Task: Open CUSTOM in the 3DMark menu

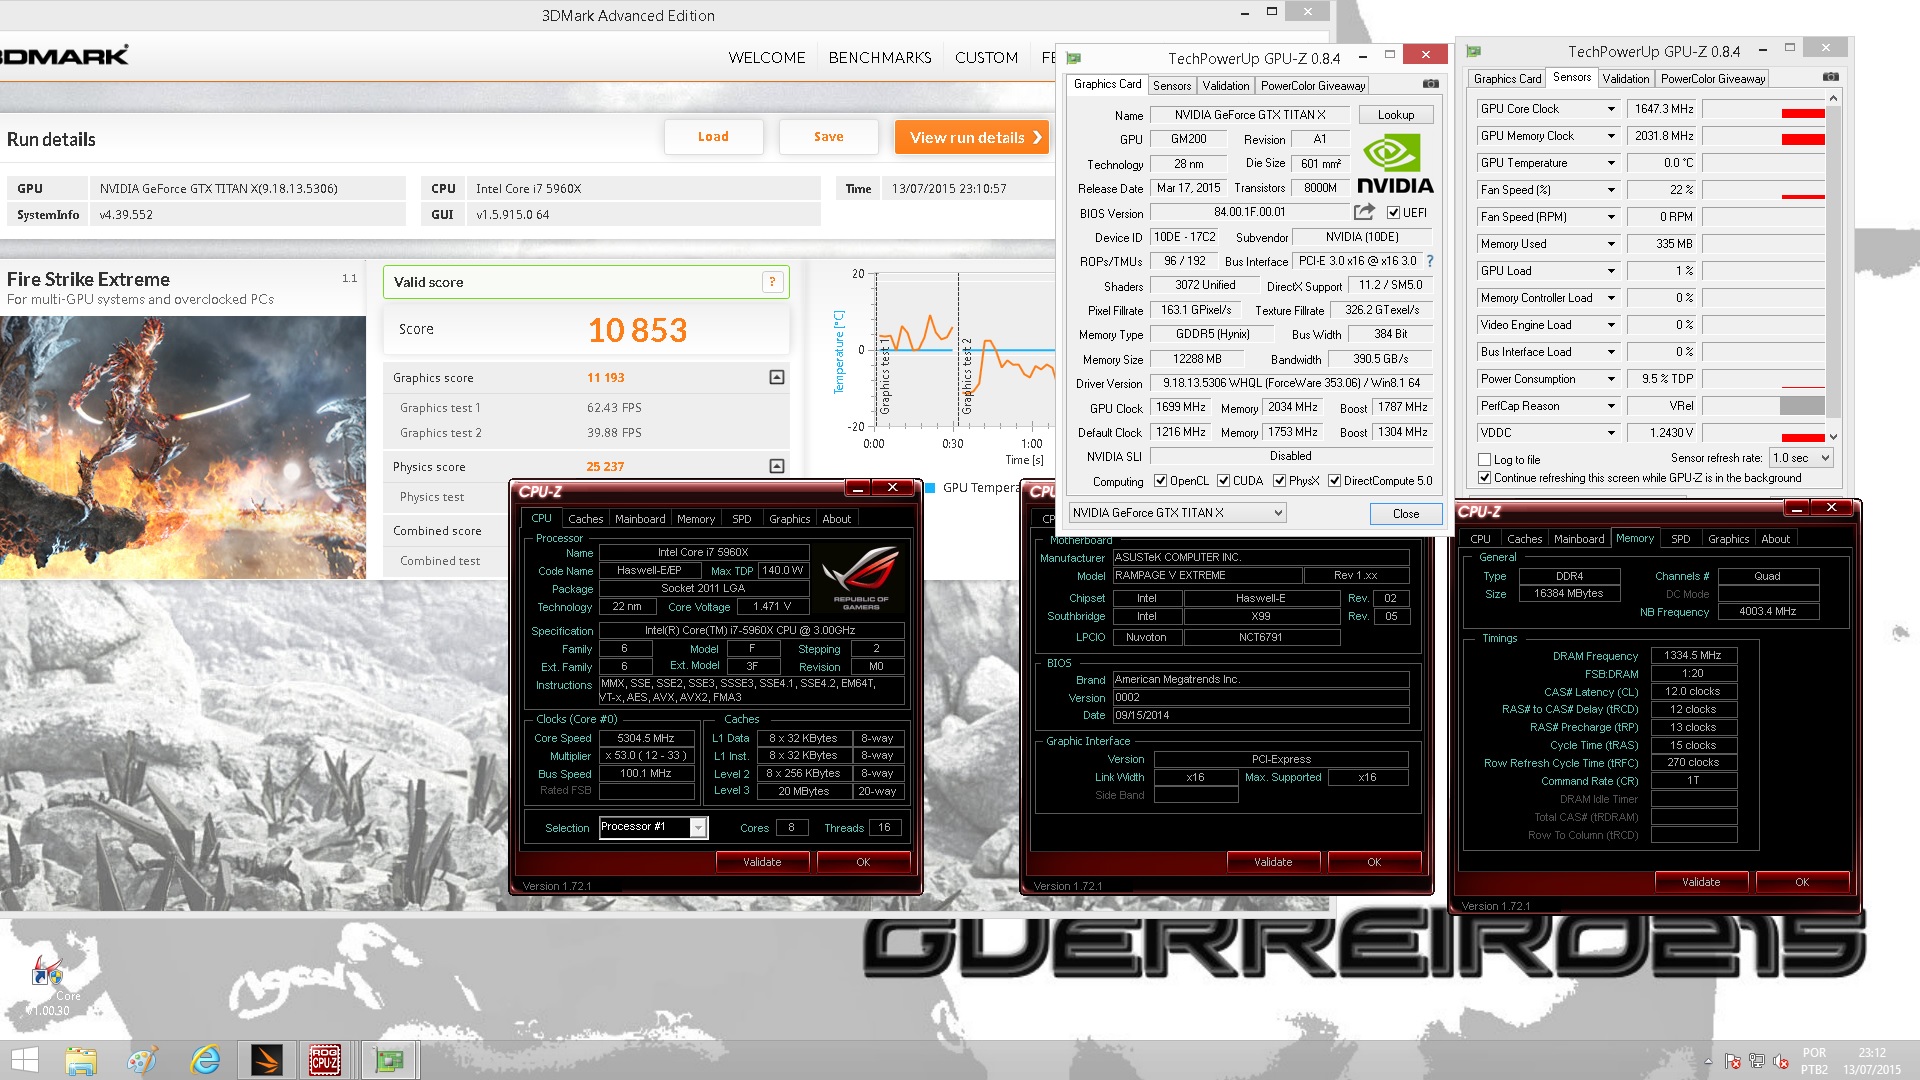Action: pos(986,58)
